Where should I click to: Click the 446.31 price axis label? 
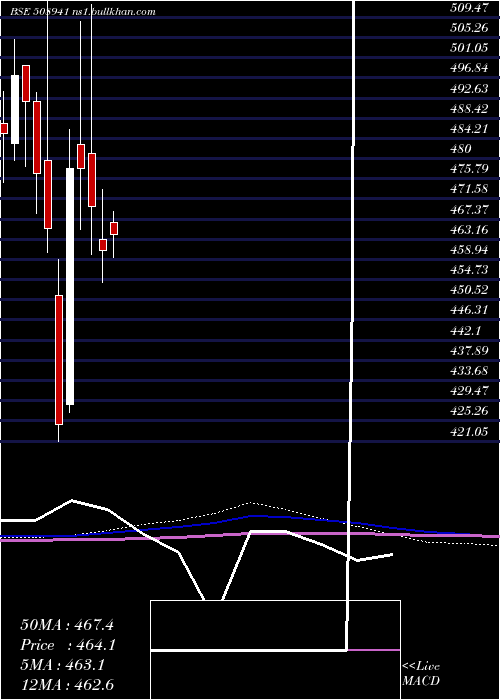(469, 310)
